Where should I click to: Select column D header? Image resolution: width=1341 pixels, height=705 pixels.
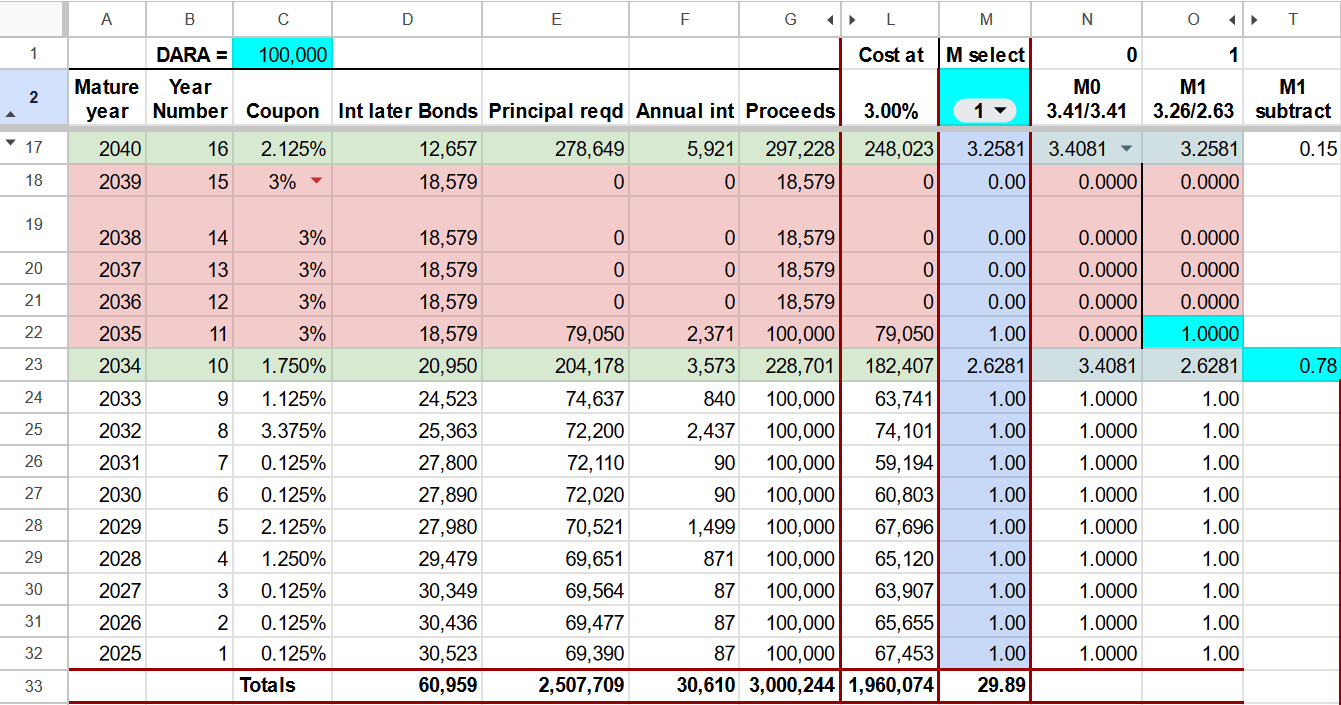pyautogui.click(x=407, y=19)
